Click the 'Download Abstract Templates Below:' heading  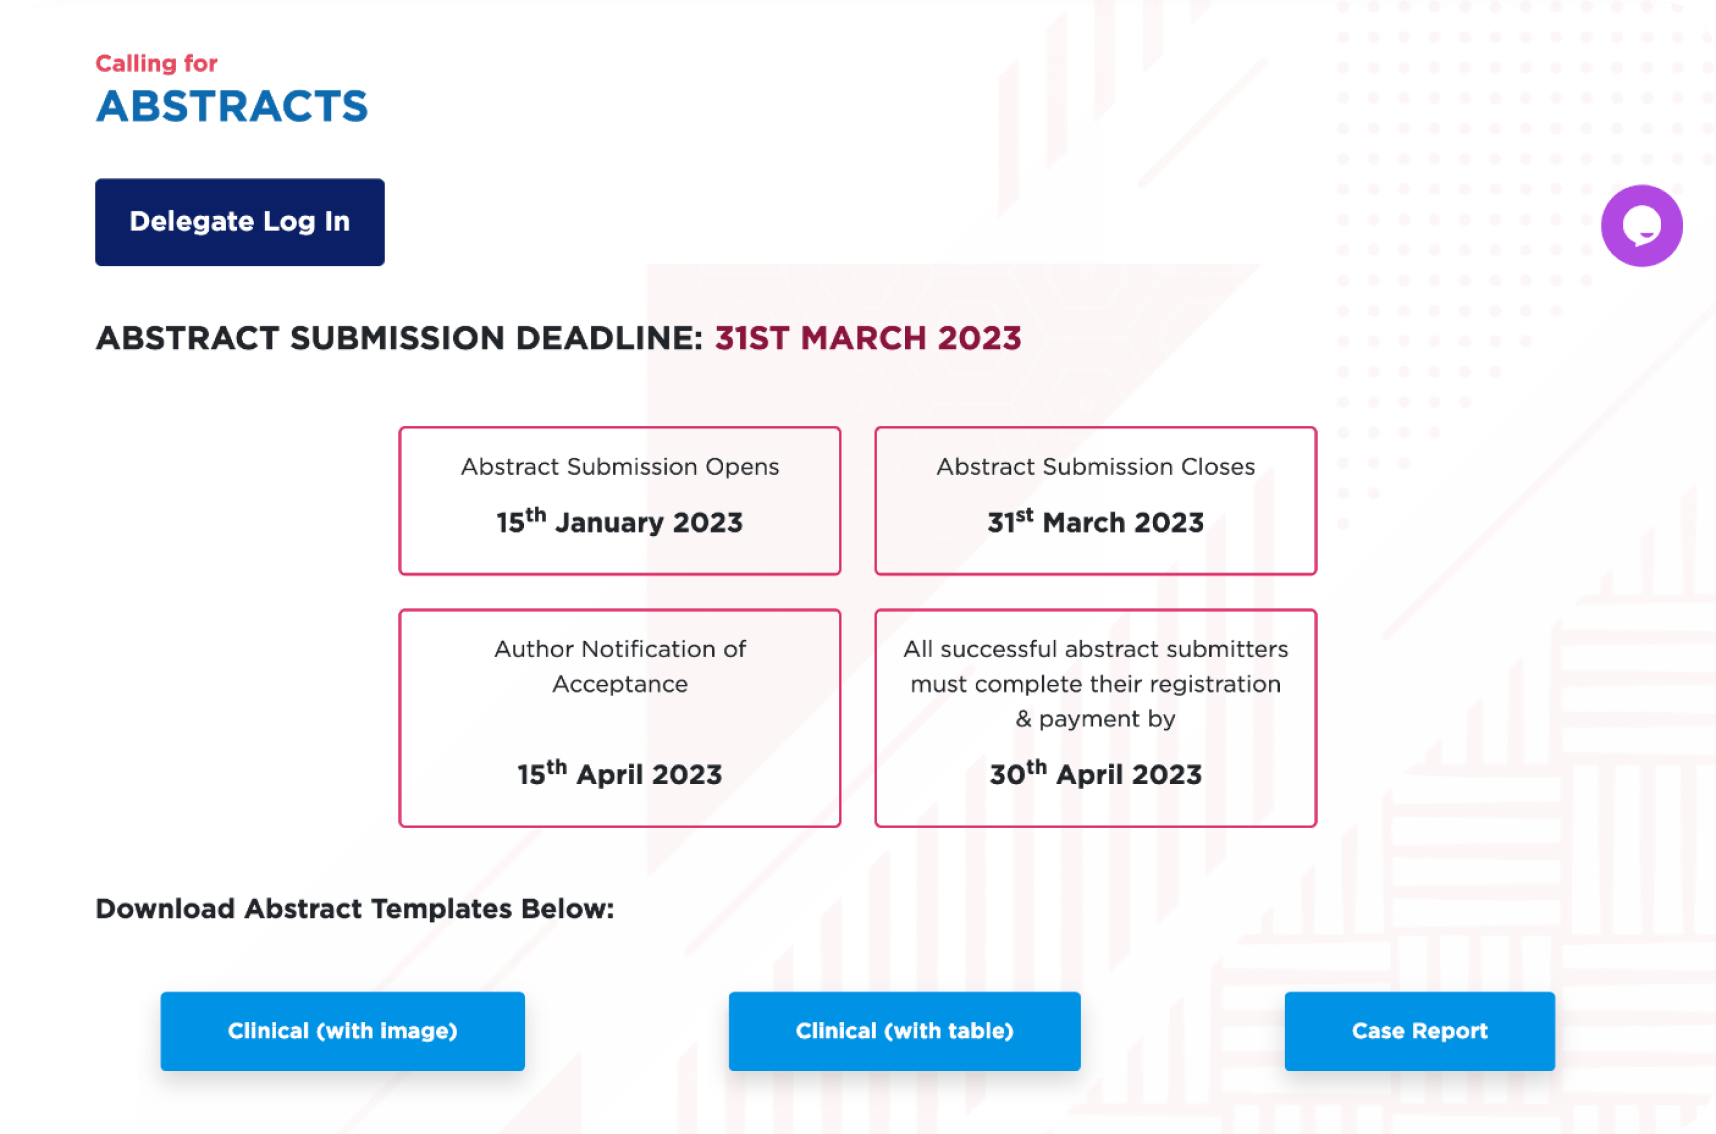point(355,909)
